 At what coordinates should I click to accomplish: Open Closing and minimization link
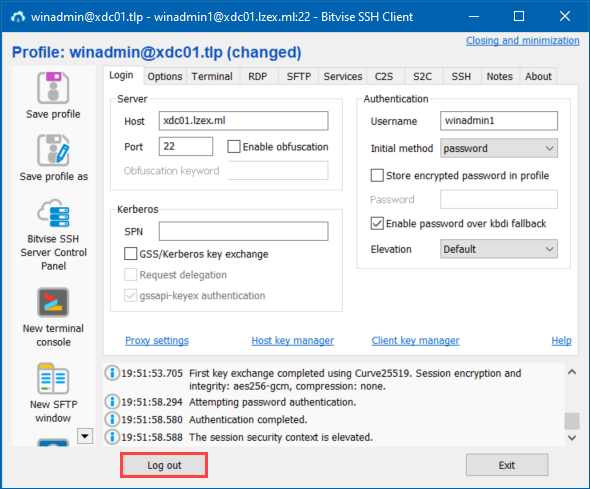coord(523,40)
